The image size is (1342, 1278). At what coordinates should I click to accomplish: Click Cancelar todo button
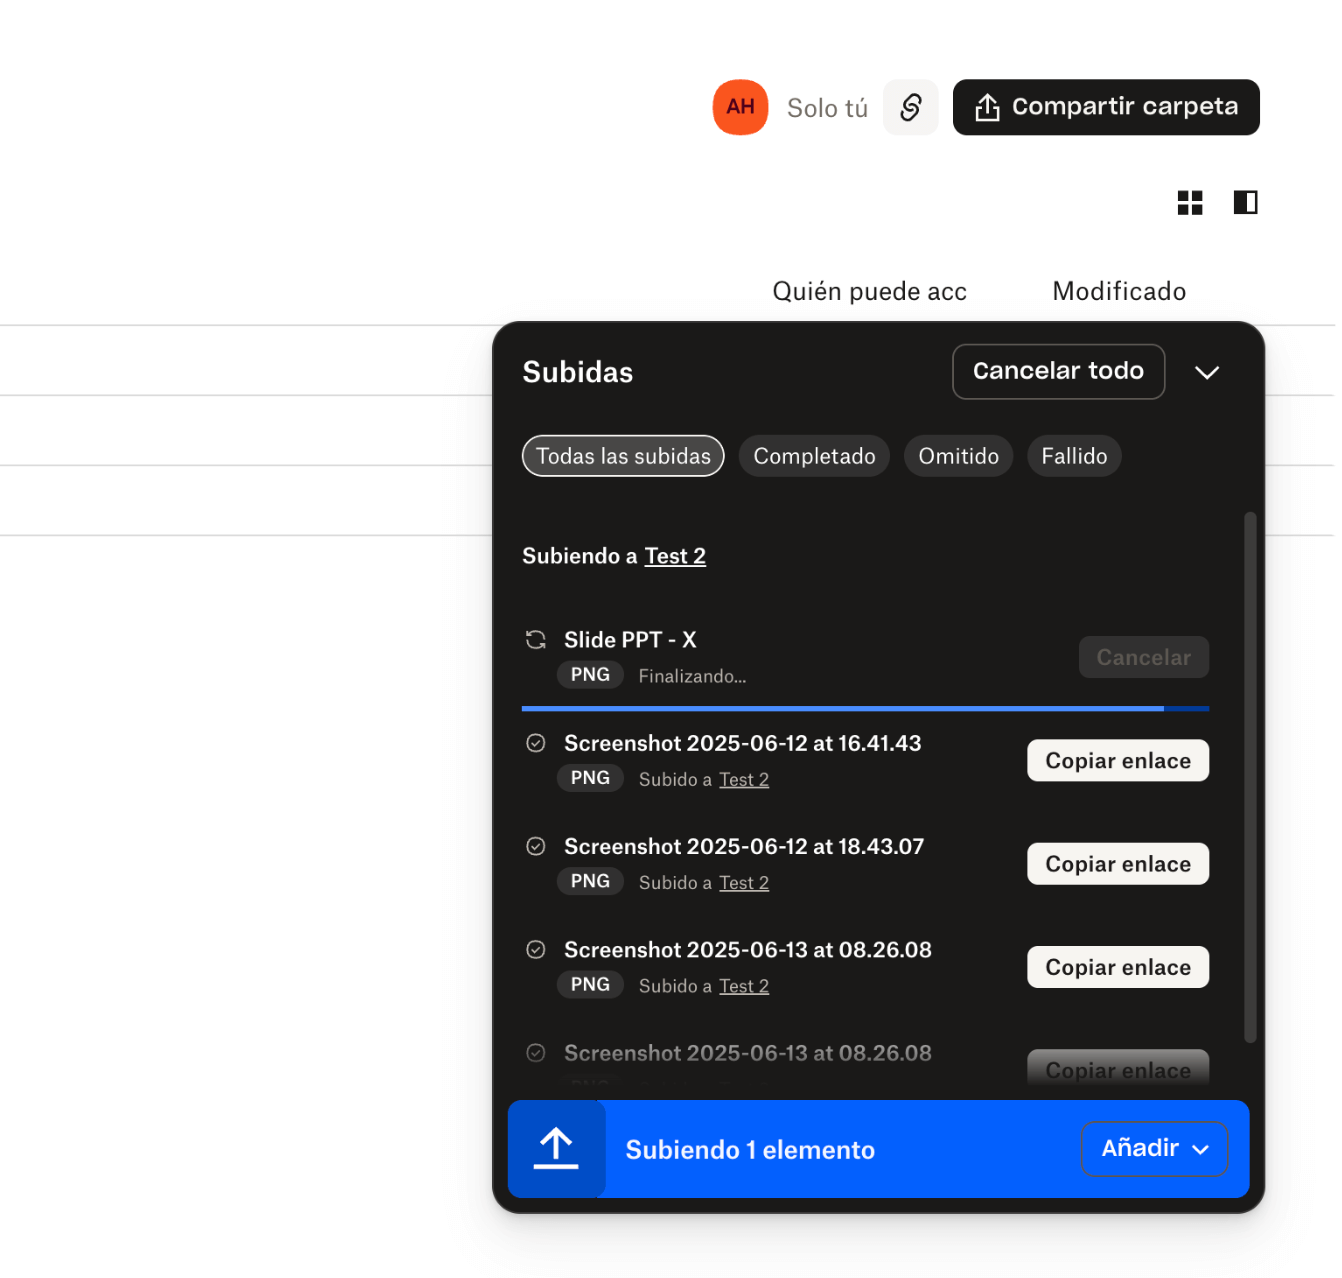[x=1058, y=372]
